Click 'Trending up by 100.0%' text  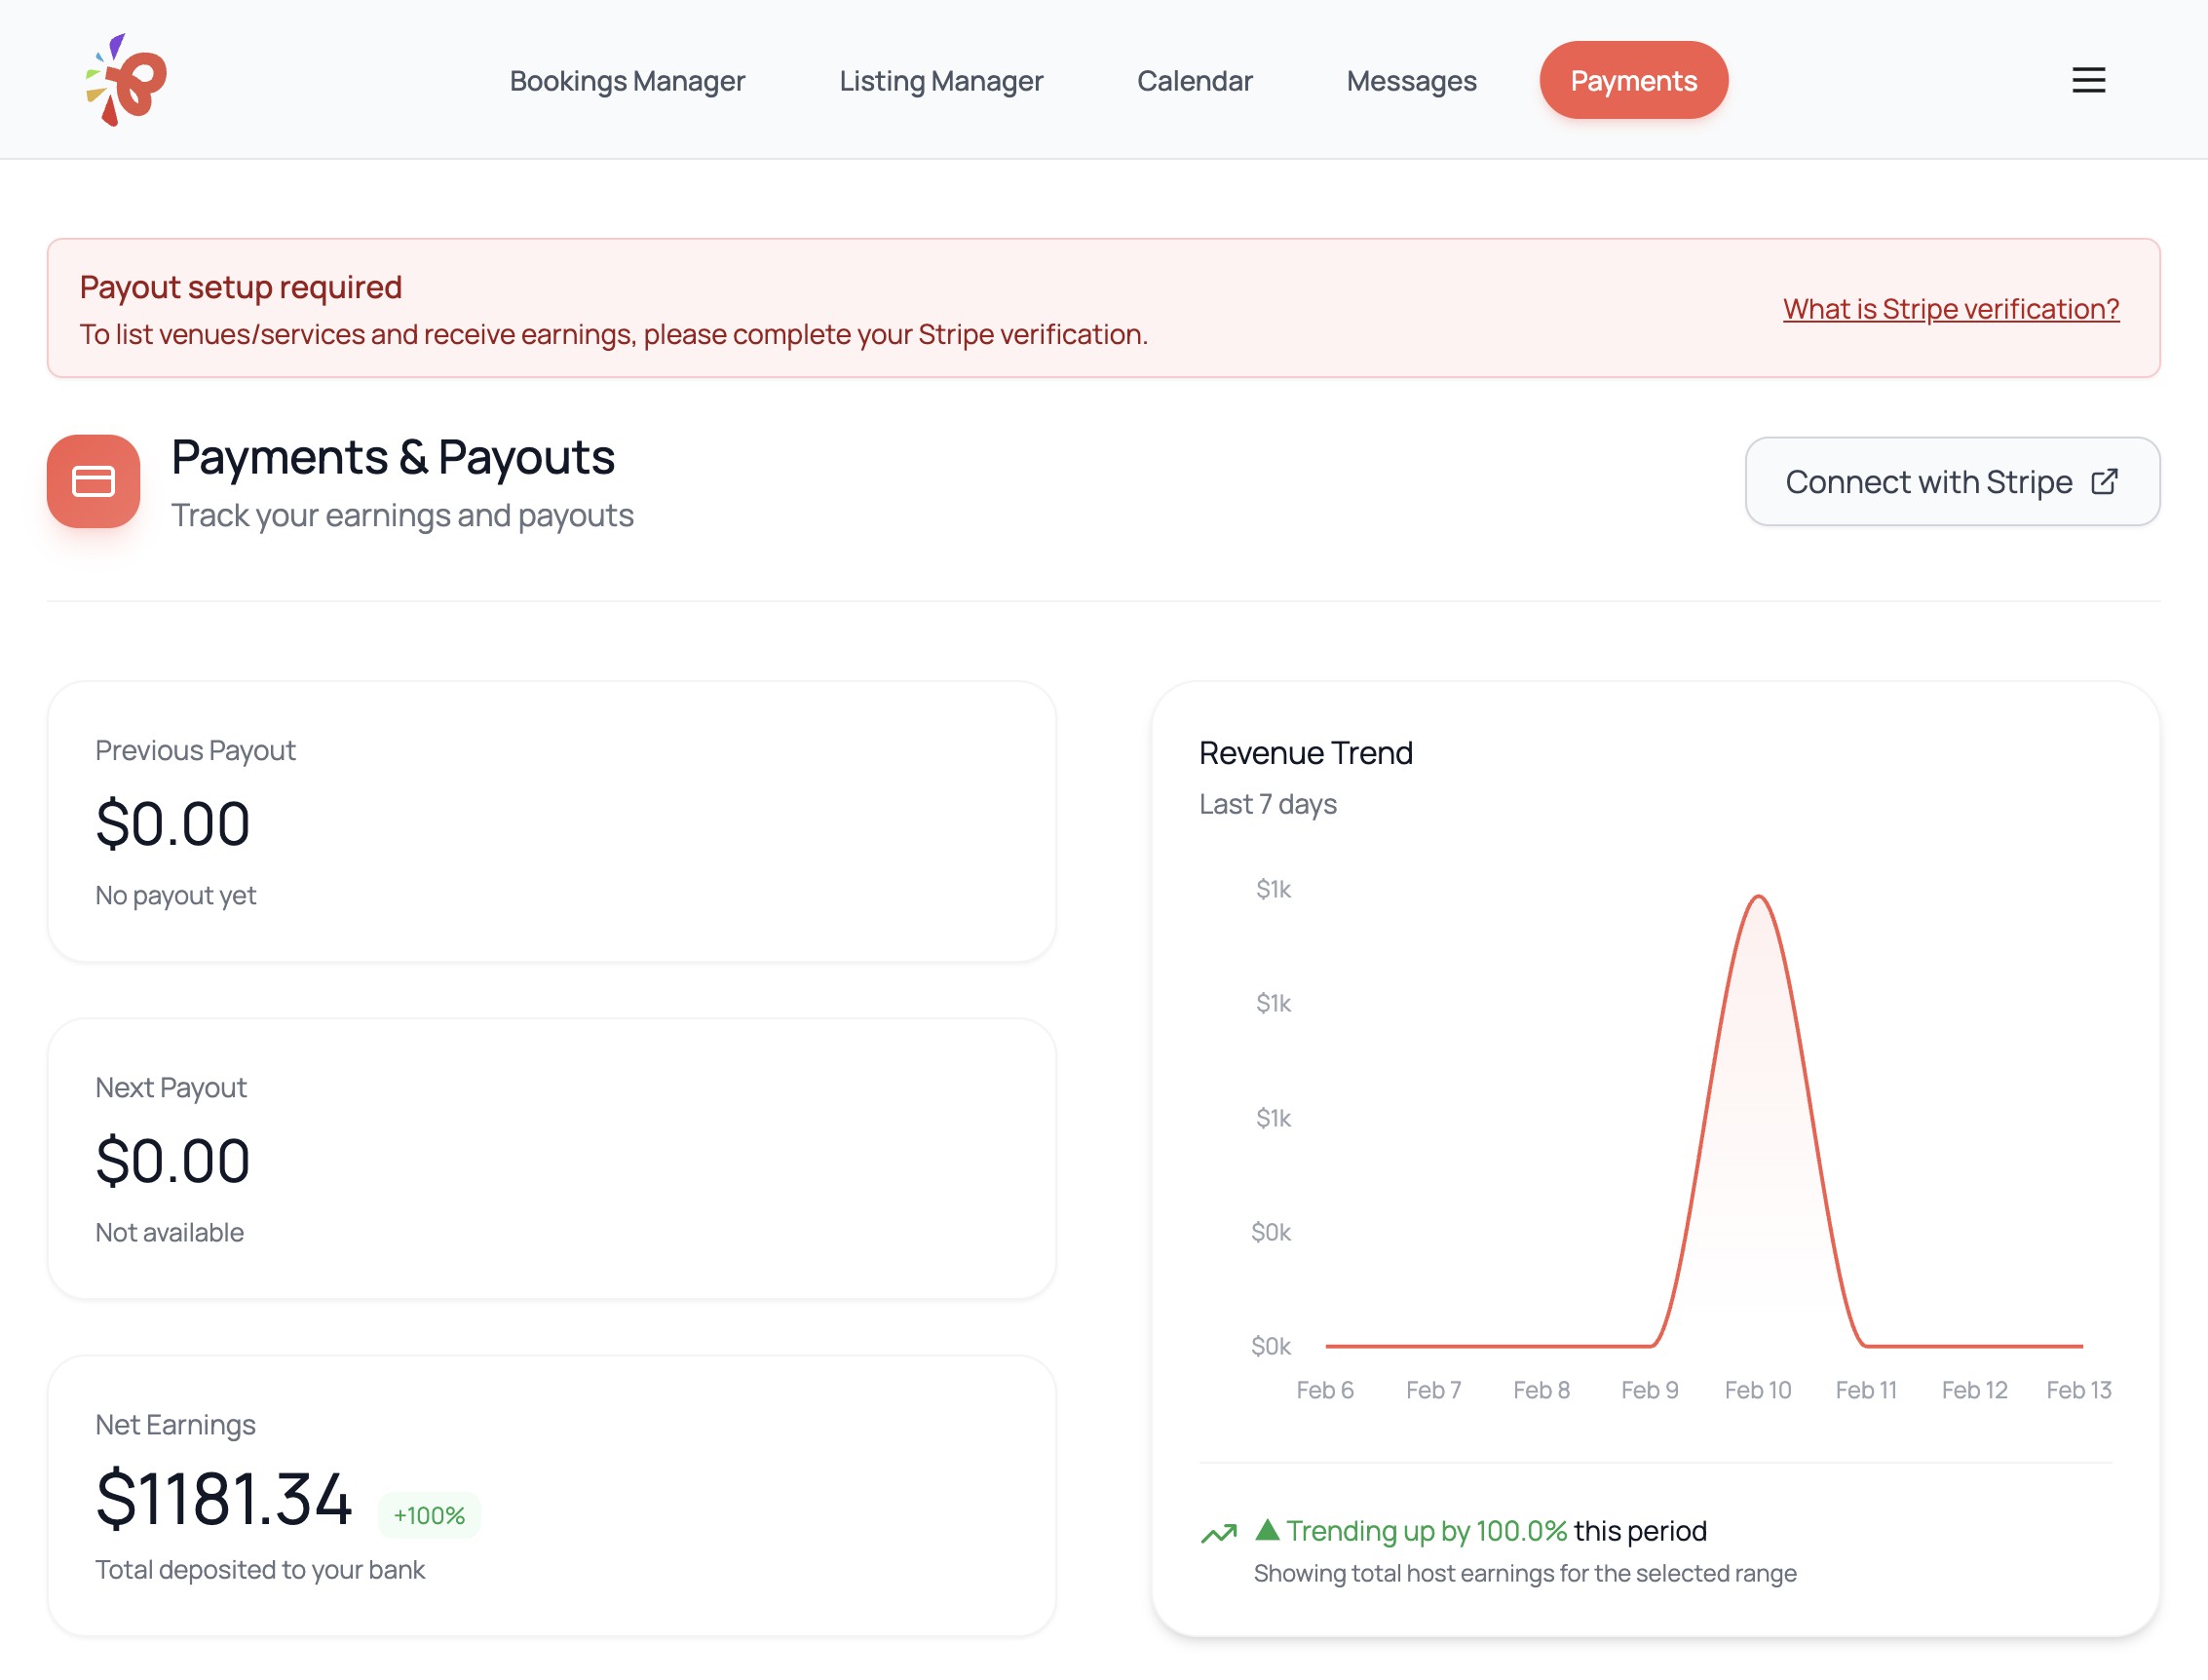click(1426, 1531)
